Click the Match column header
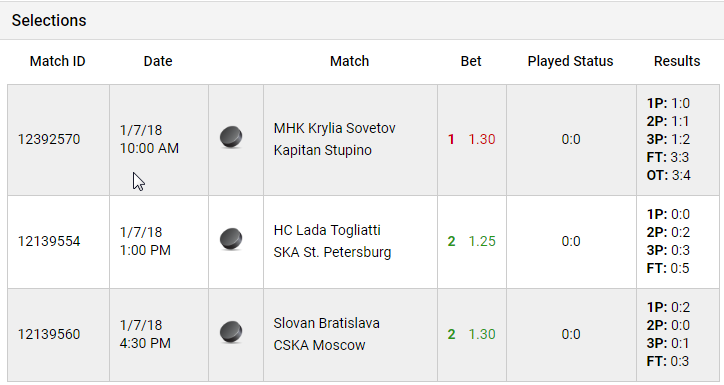 pyautogui.click(x=350, y=61)
